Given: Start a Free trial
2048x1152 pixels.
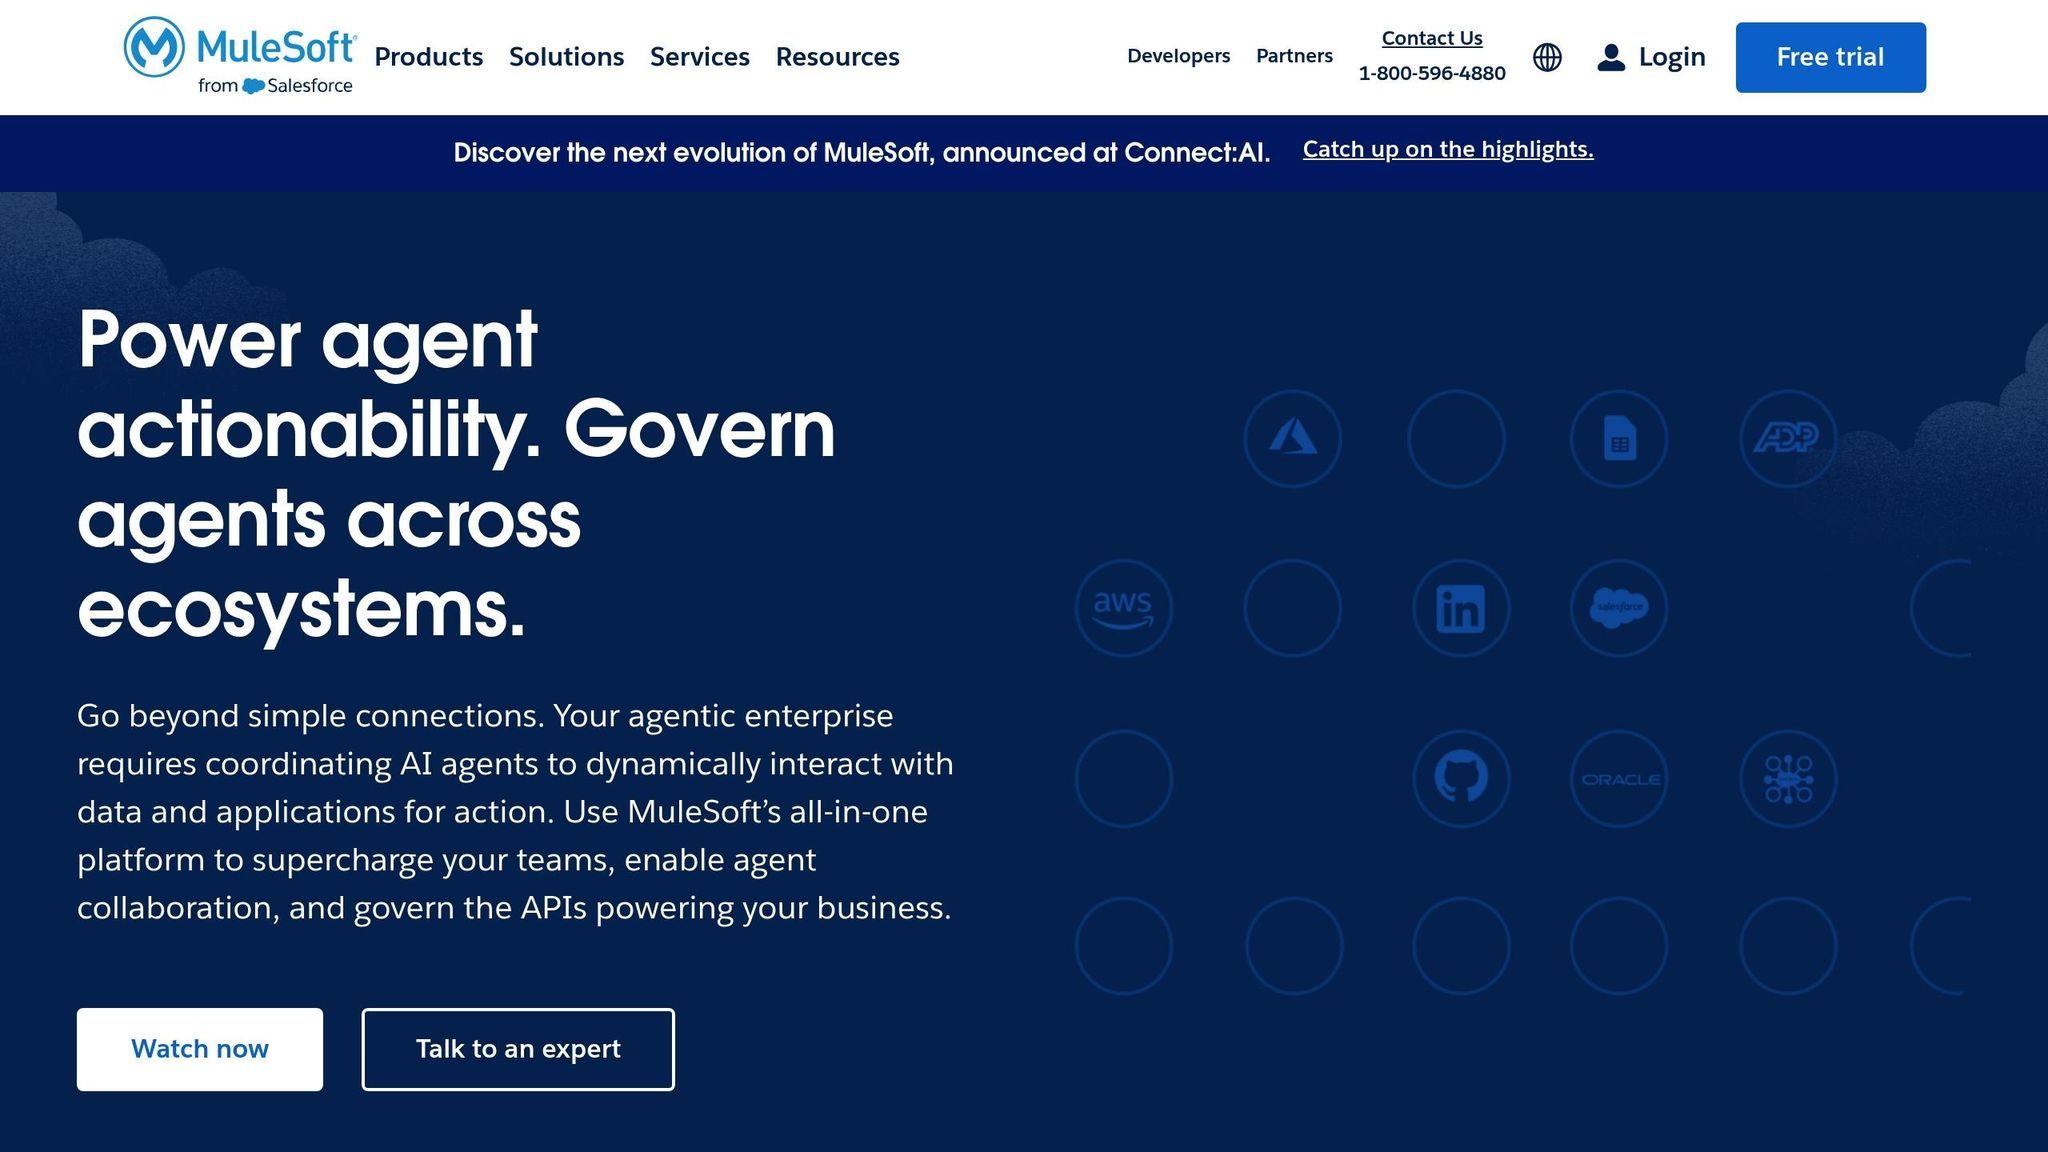Looking at the screenshot, I should coord(1831,57).
